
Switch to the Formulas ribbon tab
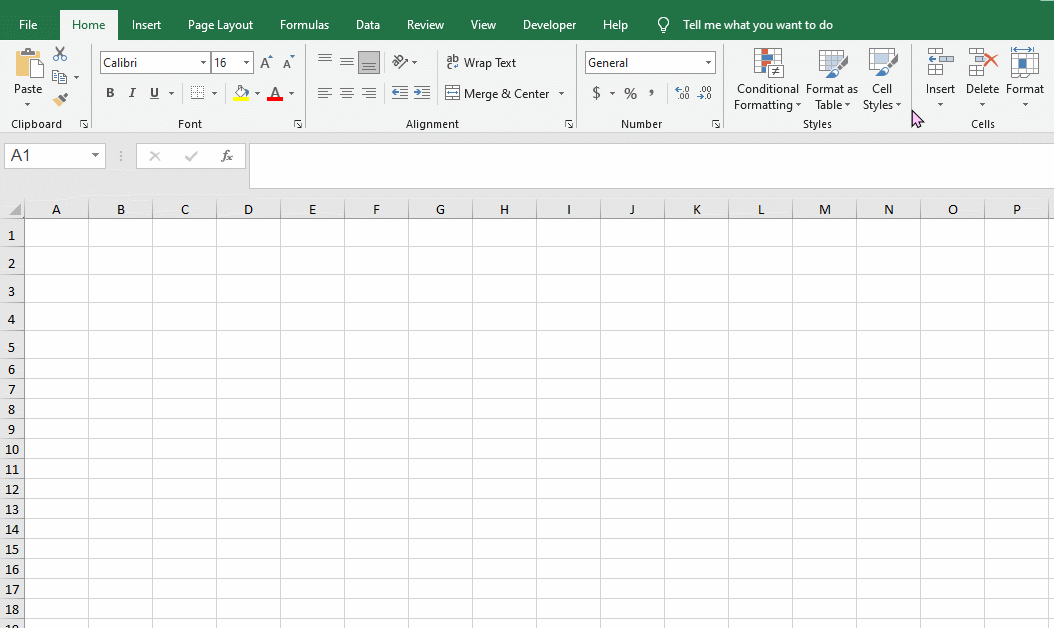(x=304, y=24)
